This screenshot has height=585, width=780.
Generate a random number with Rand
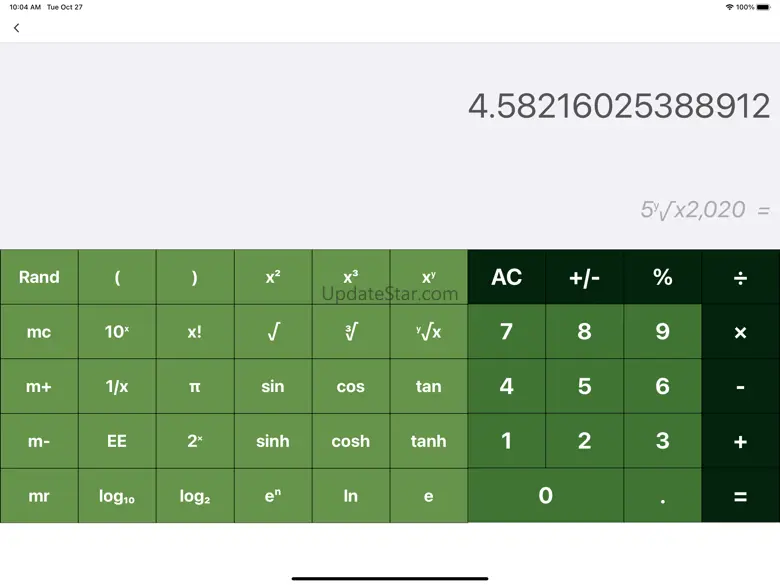(39, 277)
